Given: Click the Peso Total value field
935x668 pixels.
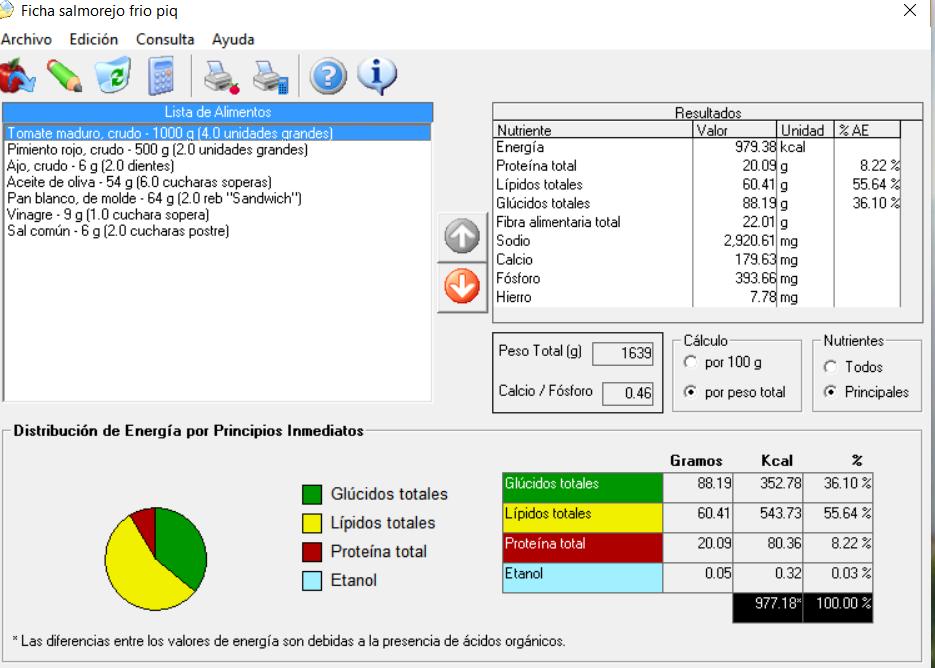Looking at the screenshot, I should tap(622, 353).
